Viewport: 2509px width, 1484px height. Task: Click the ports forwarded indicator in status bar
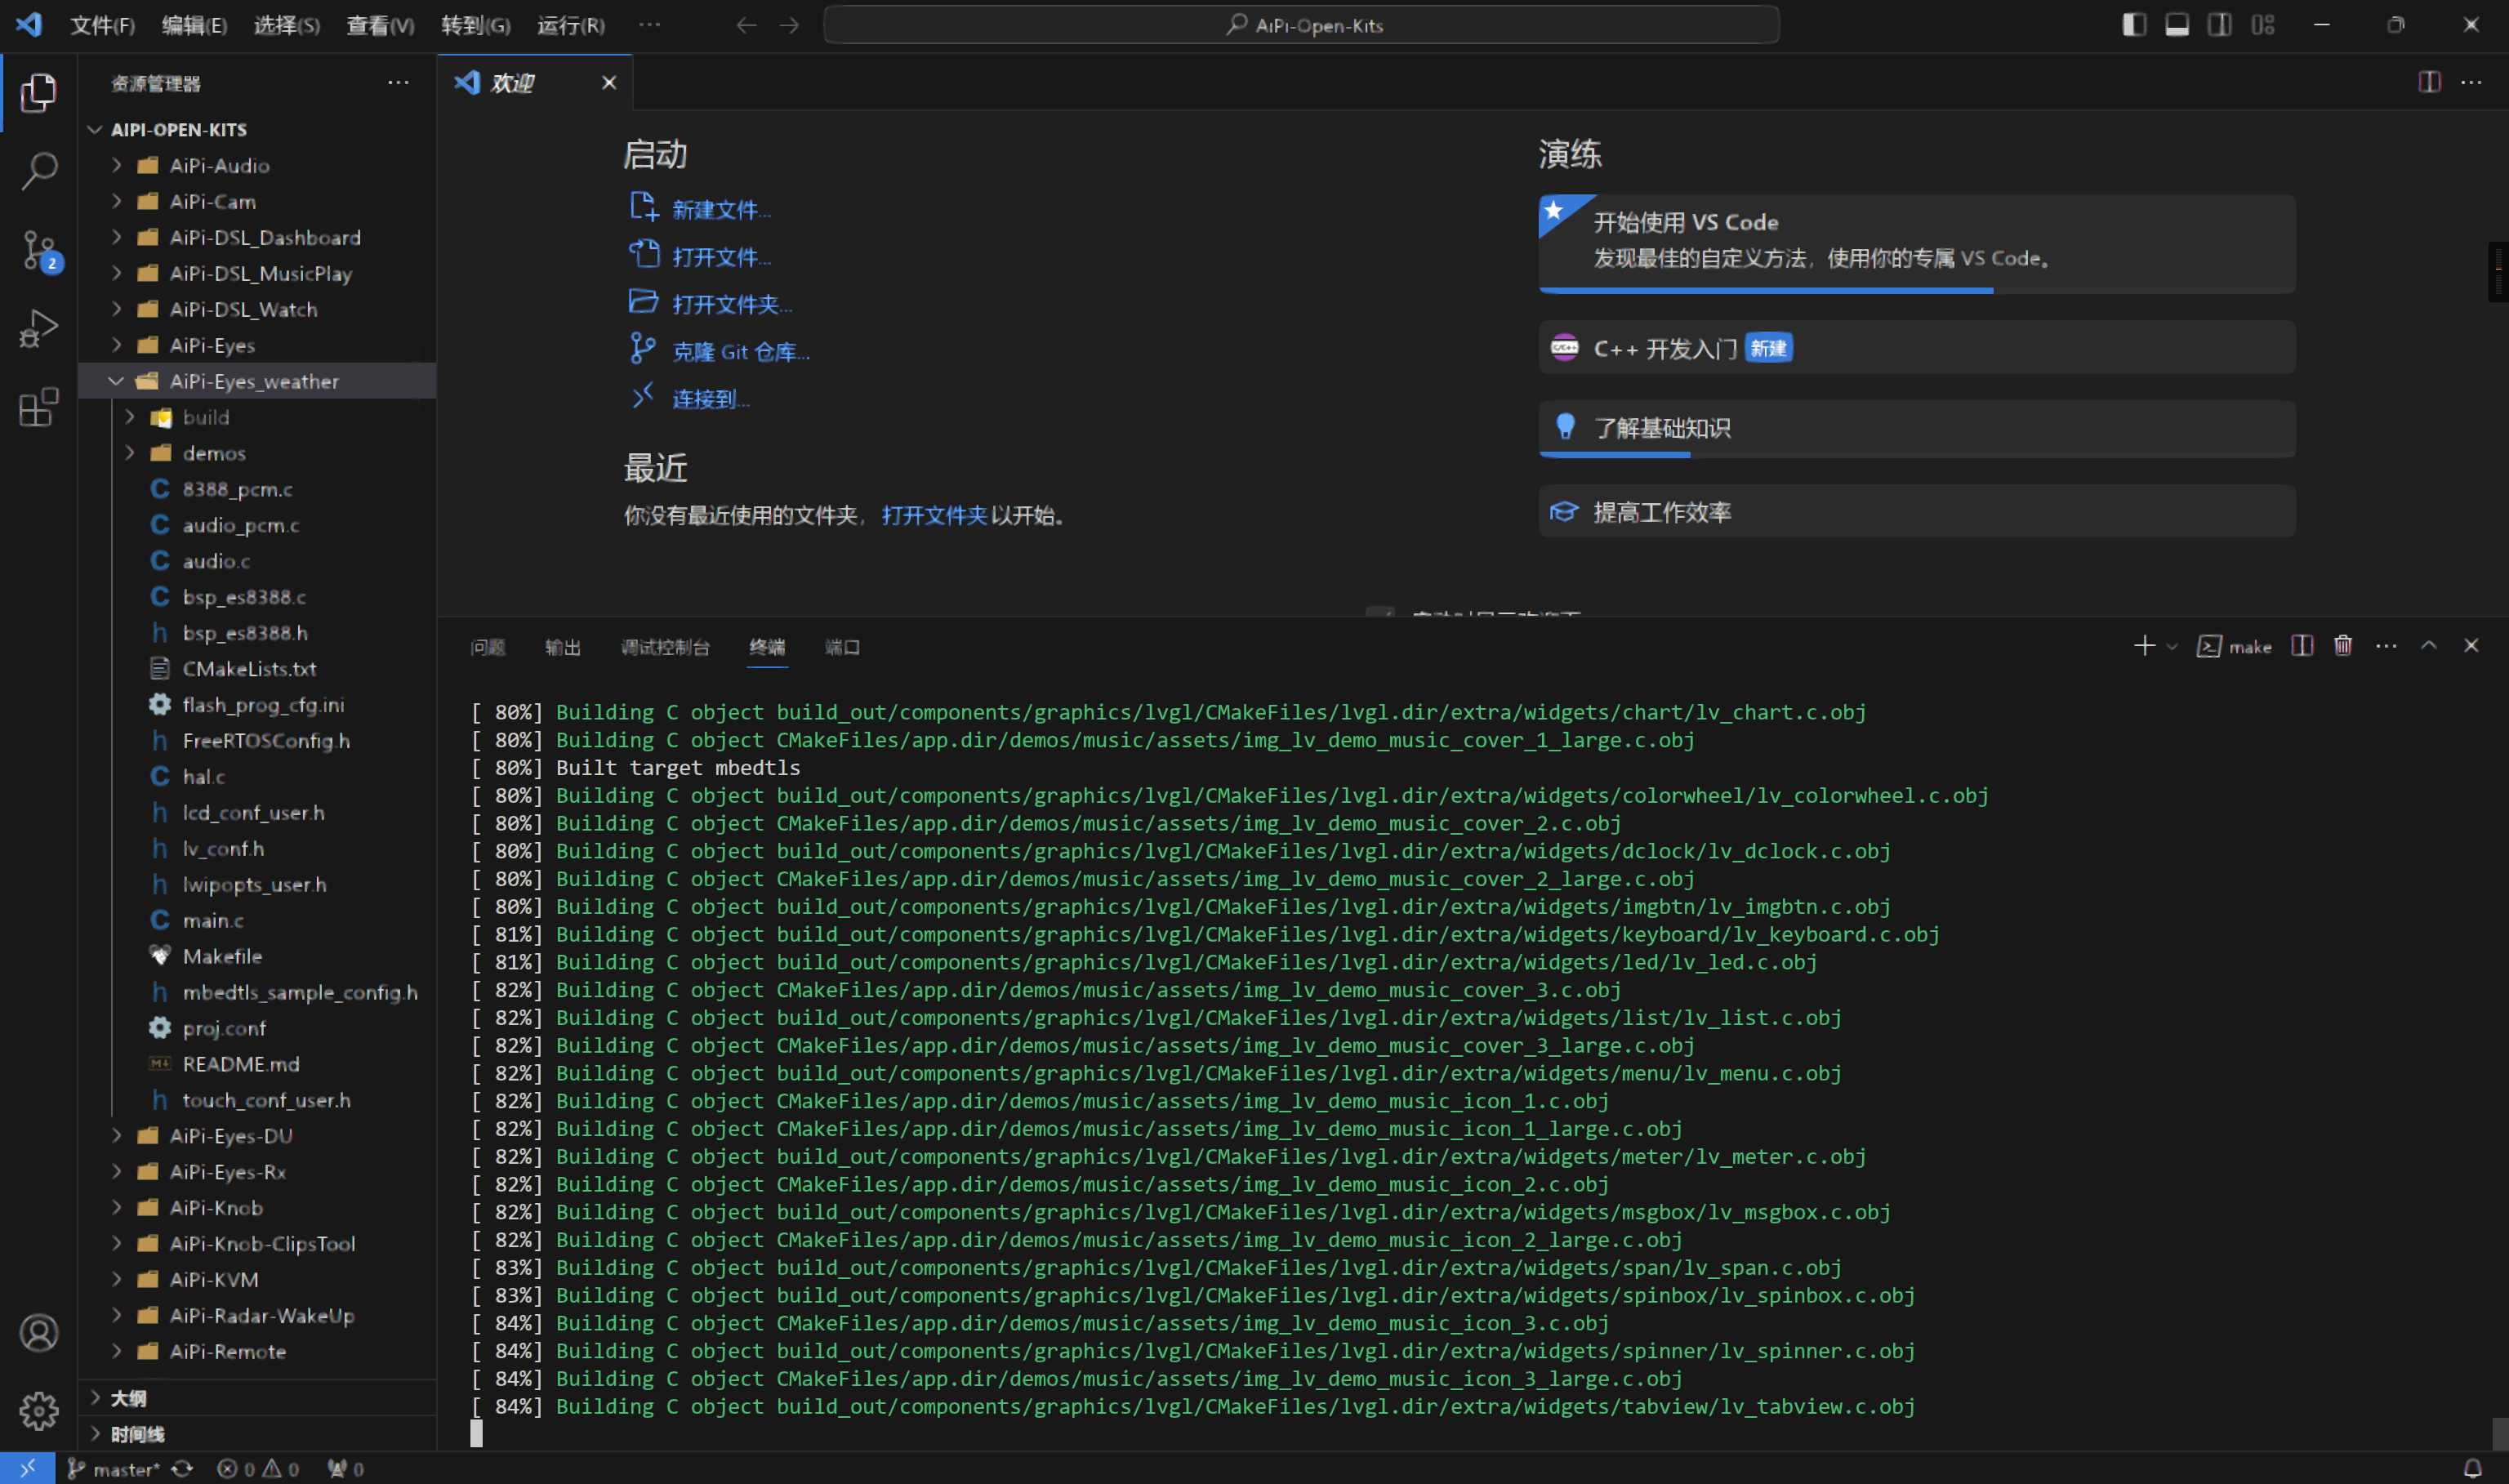pos(346,1468)
